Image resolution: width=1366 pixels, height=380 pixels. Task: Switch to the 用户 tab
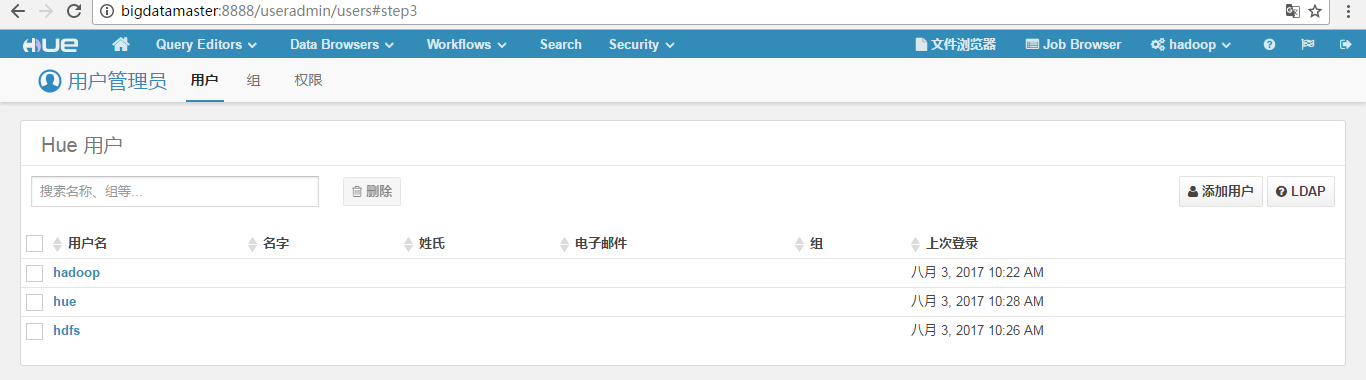pyautogui.click(x=204, y=81)
